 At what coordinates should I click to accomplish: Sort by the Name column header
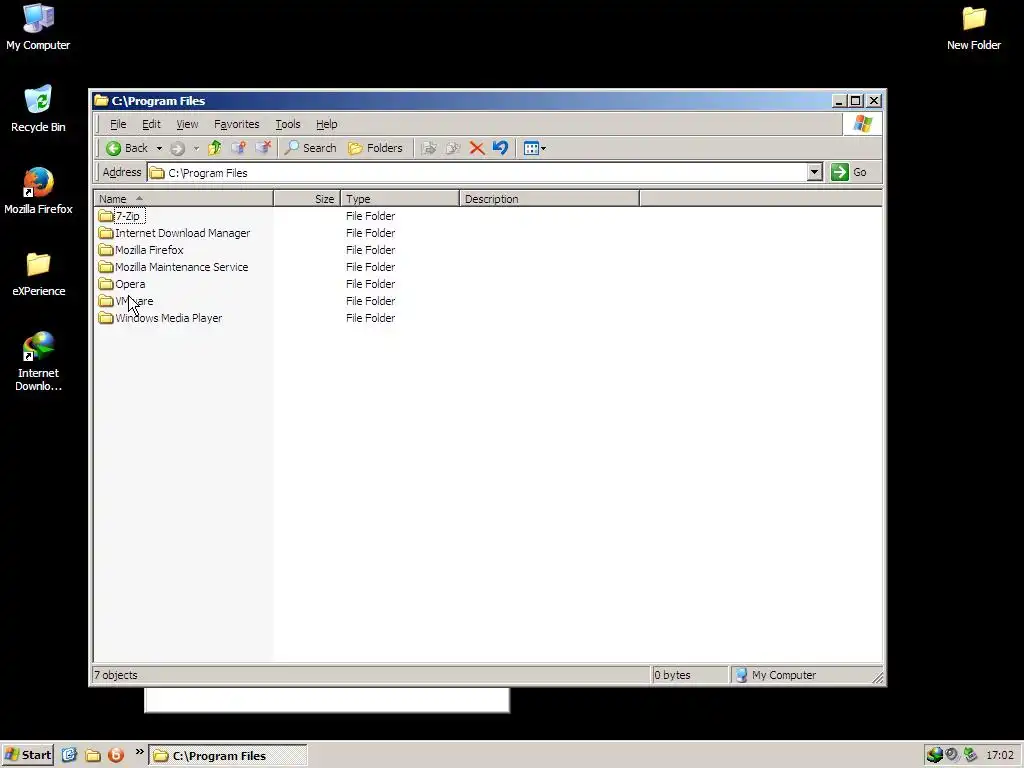click(x=184, y=199)
